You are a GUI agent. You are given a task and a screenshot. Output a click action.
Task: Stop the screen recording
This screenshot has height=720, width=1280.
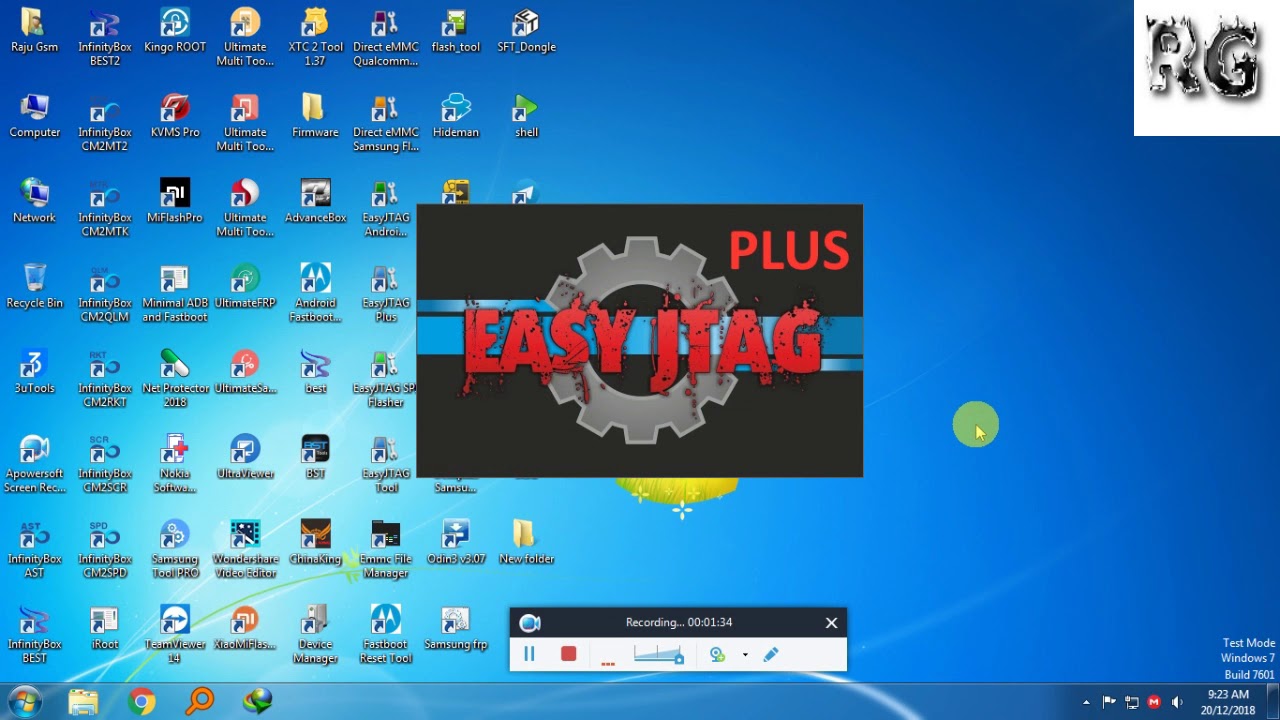pos(568,654)
